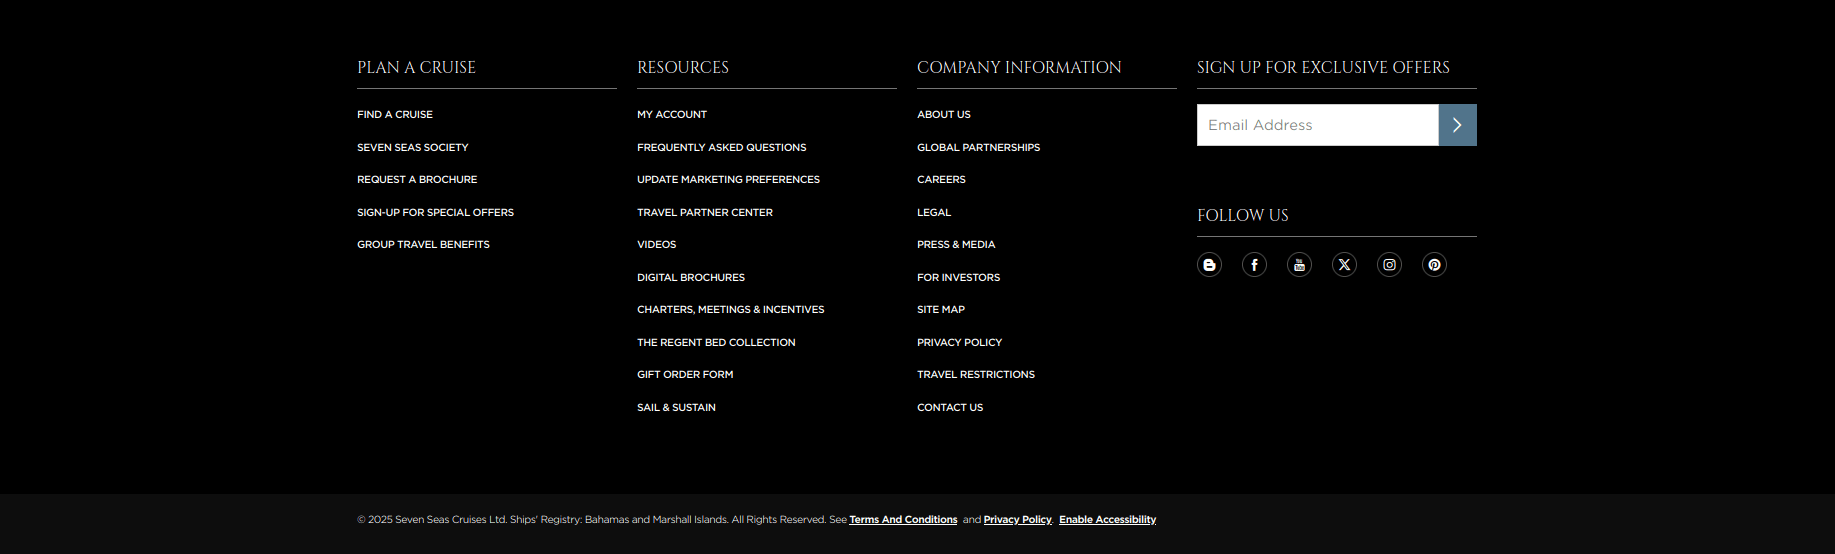
Task: Browse Digital Brochures
Action: (x=690, y=278)
